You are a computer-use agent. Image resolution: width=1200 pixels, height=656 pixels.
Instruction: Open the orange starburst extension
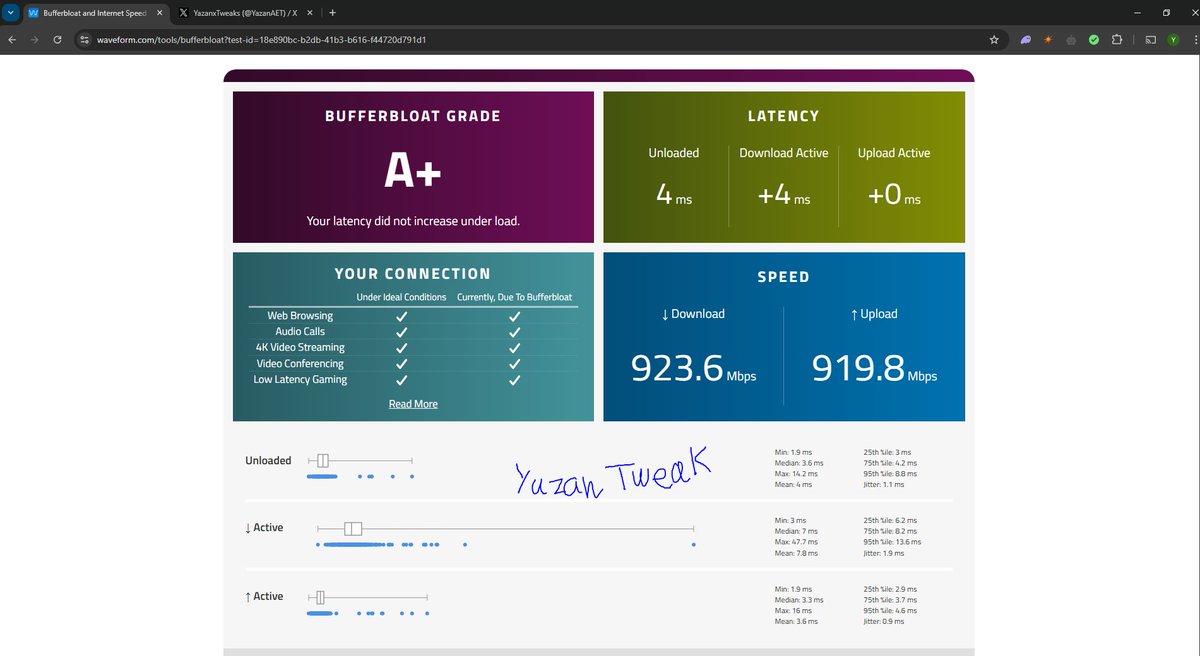(1048, 40)
